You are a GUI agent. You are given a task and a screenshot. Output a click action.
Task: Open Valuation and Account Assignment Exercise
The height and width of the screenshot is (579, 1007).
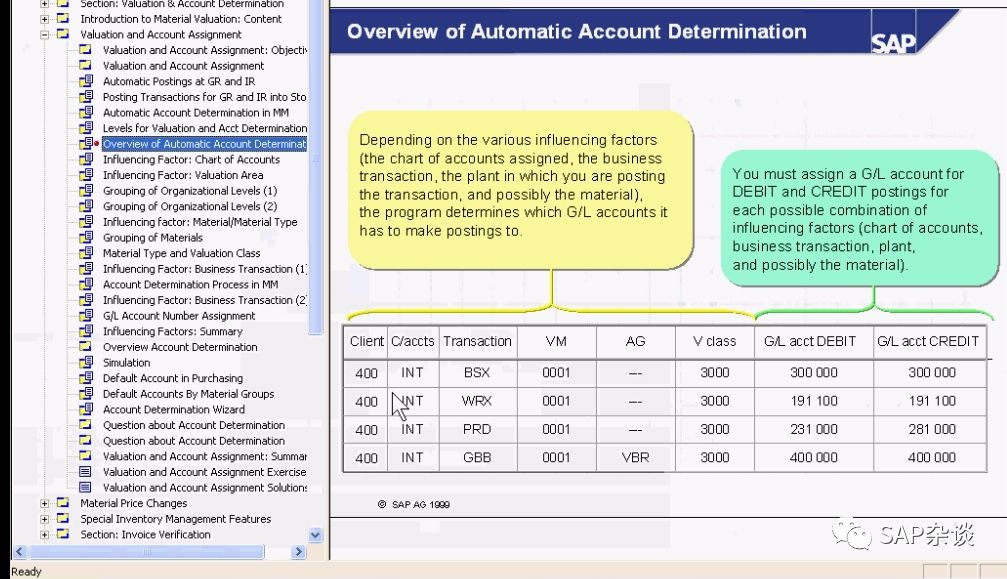coord(204,472)
